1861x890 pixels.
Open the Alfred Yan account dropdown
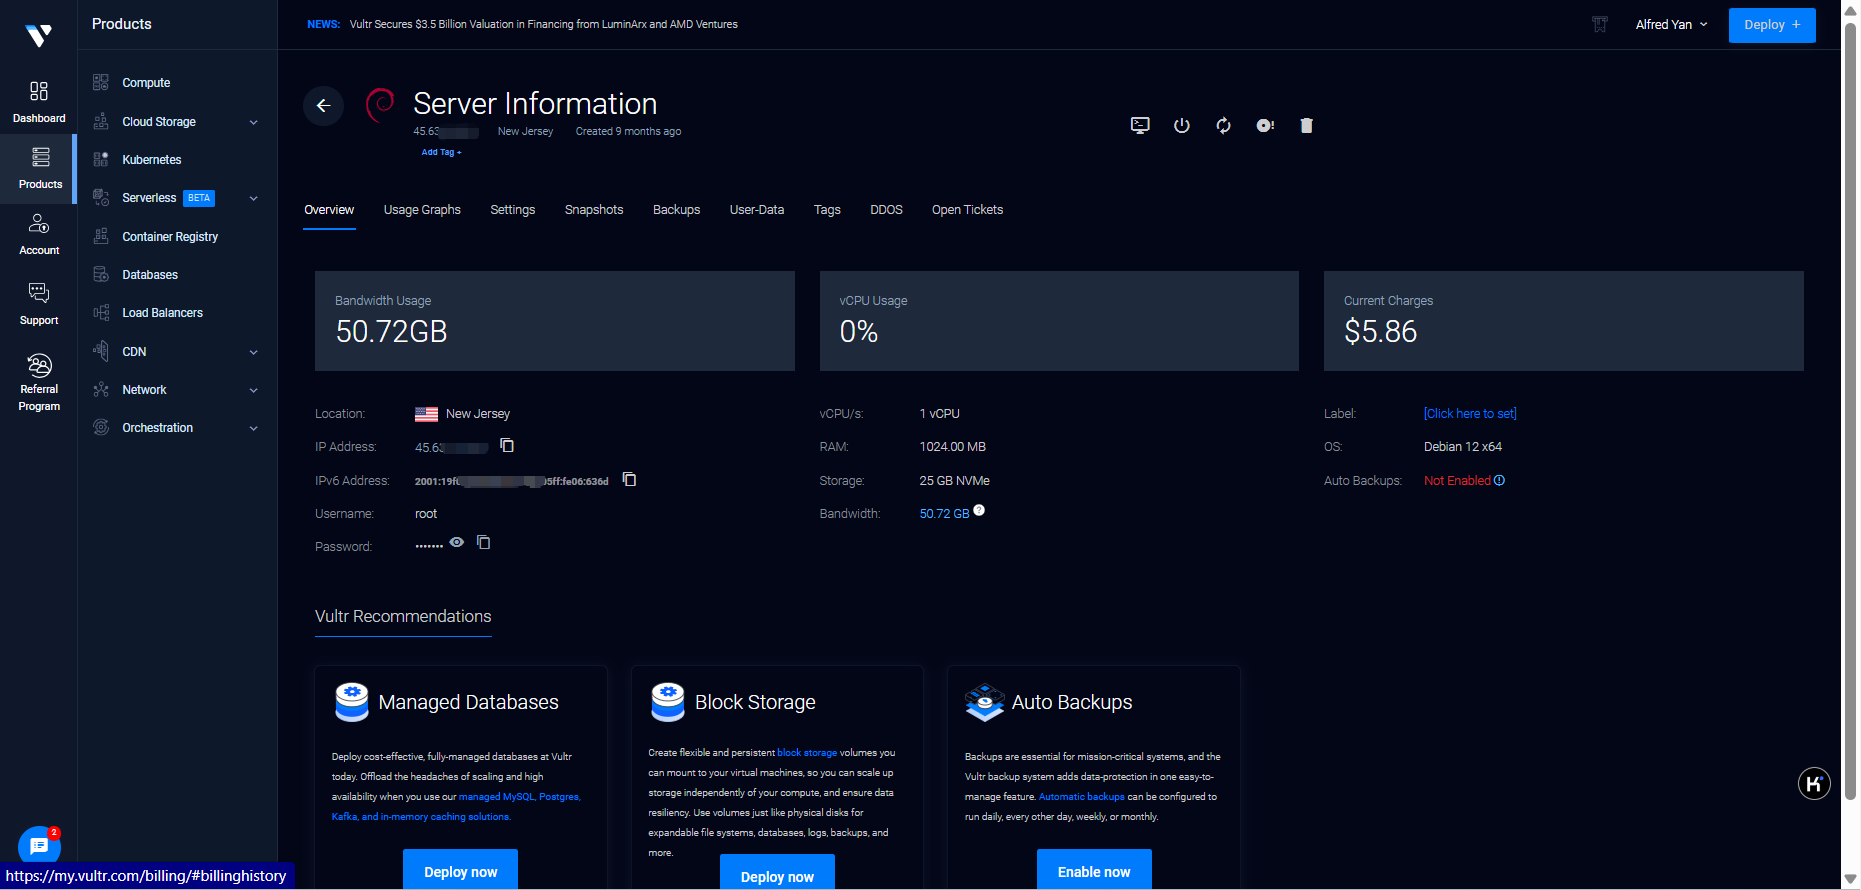pyautogui.click(x=1671, y=24)
